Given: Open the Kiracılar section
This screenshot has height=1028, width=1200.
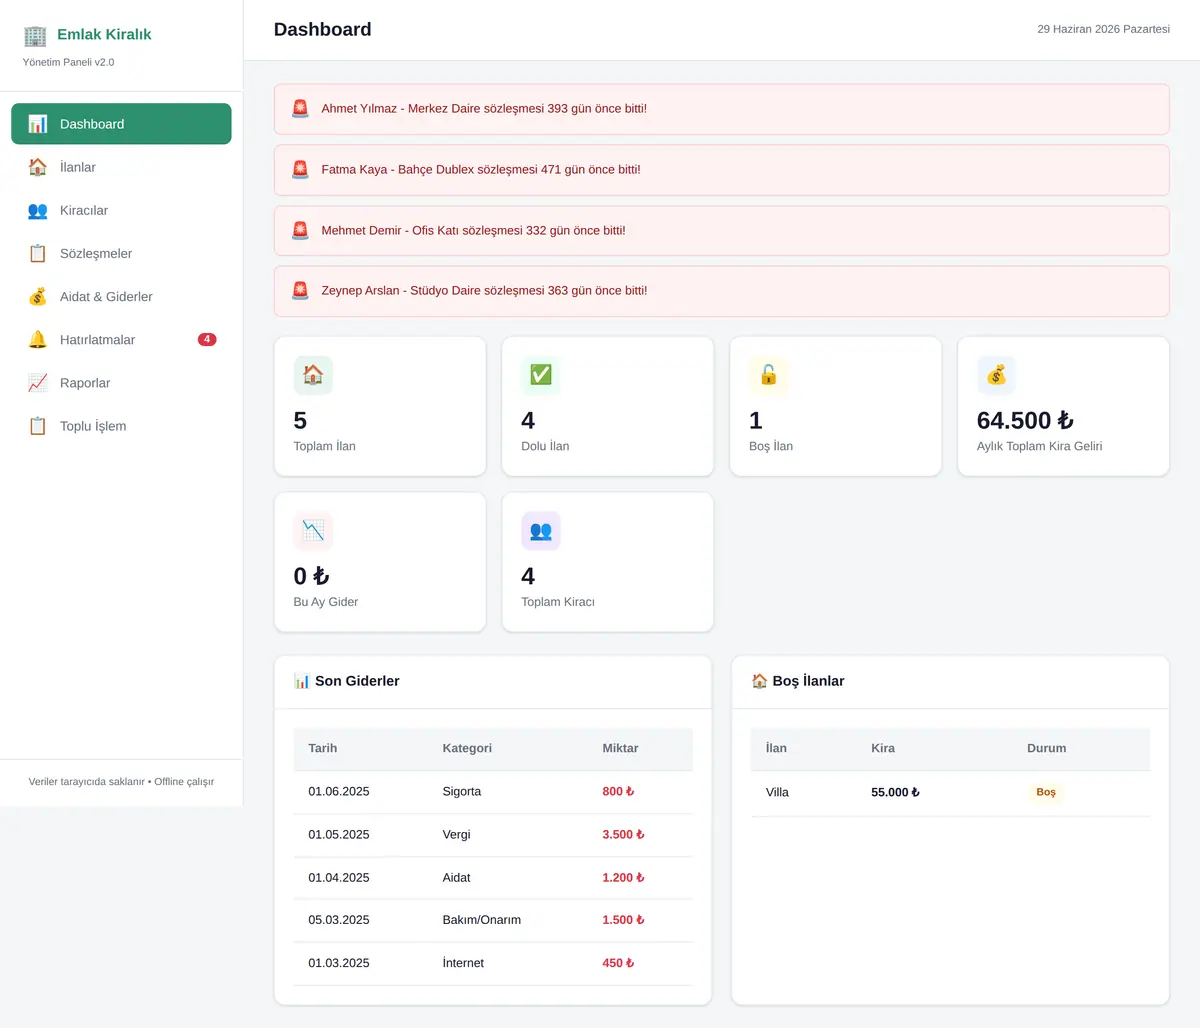Looking at the screenshot, I should (x=121, y=210).
